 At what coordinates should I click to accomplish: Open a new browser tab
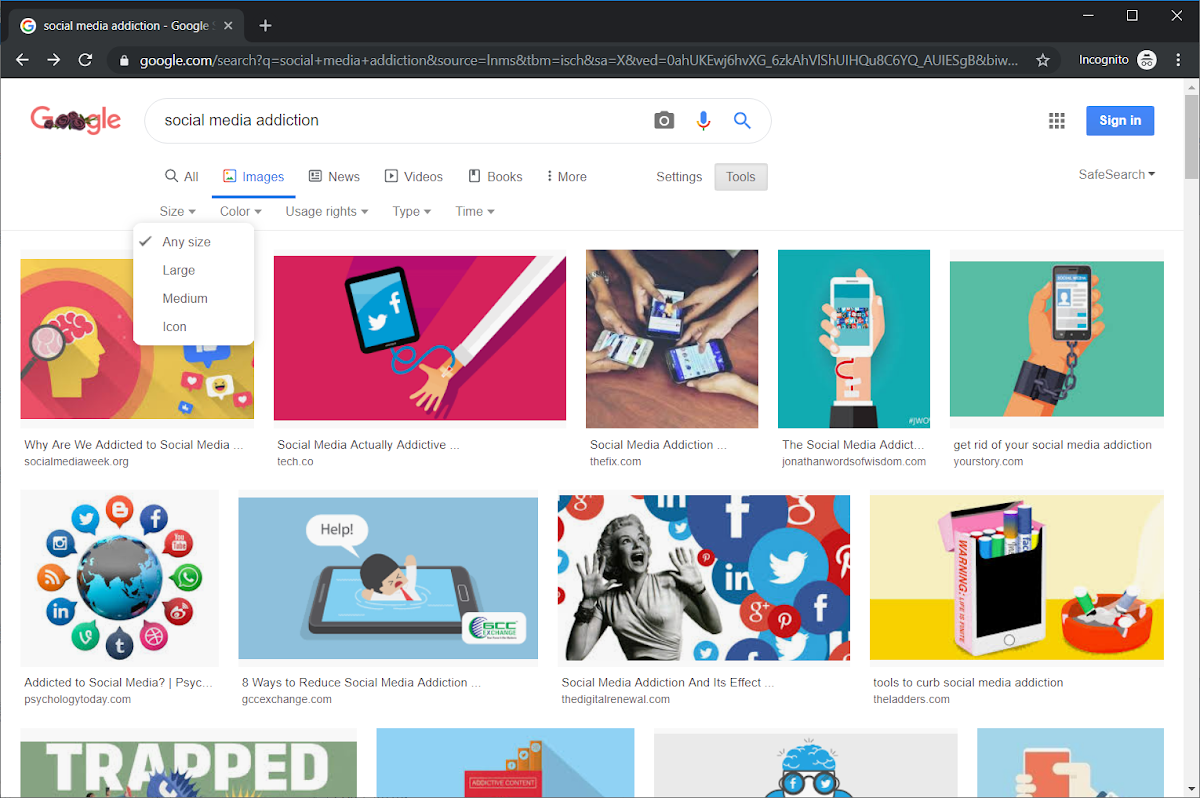[265, 25]
